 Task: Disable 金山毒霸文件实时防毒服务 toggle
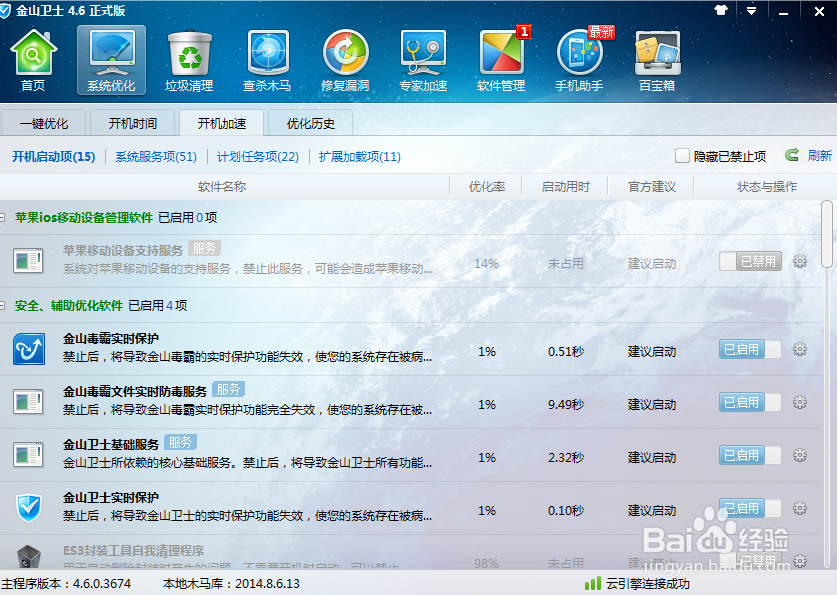click(750, 402)
